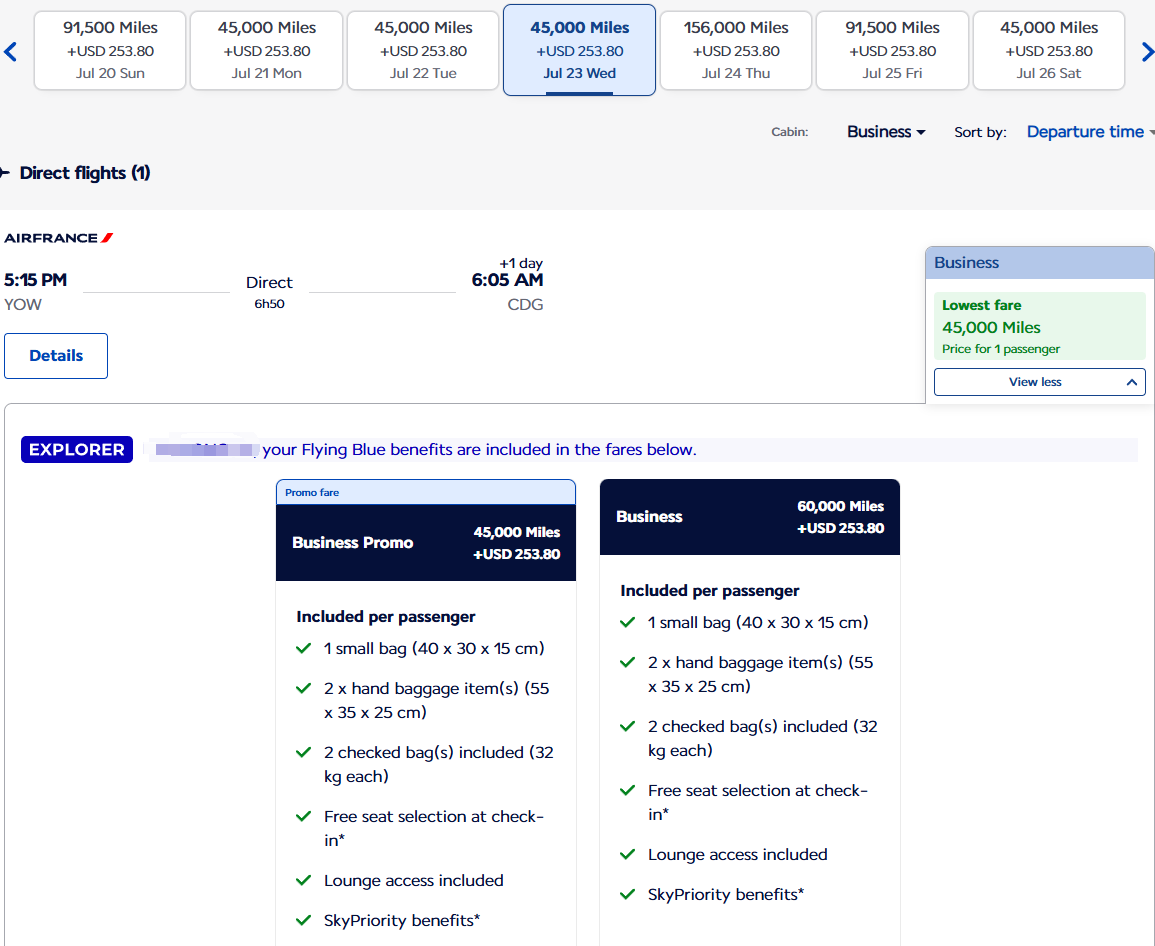Click checkmark beside Promo SkyPriority benefits
1155x946 pixels.
303,920
